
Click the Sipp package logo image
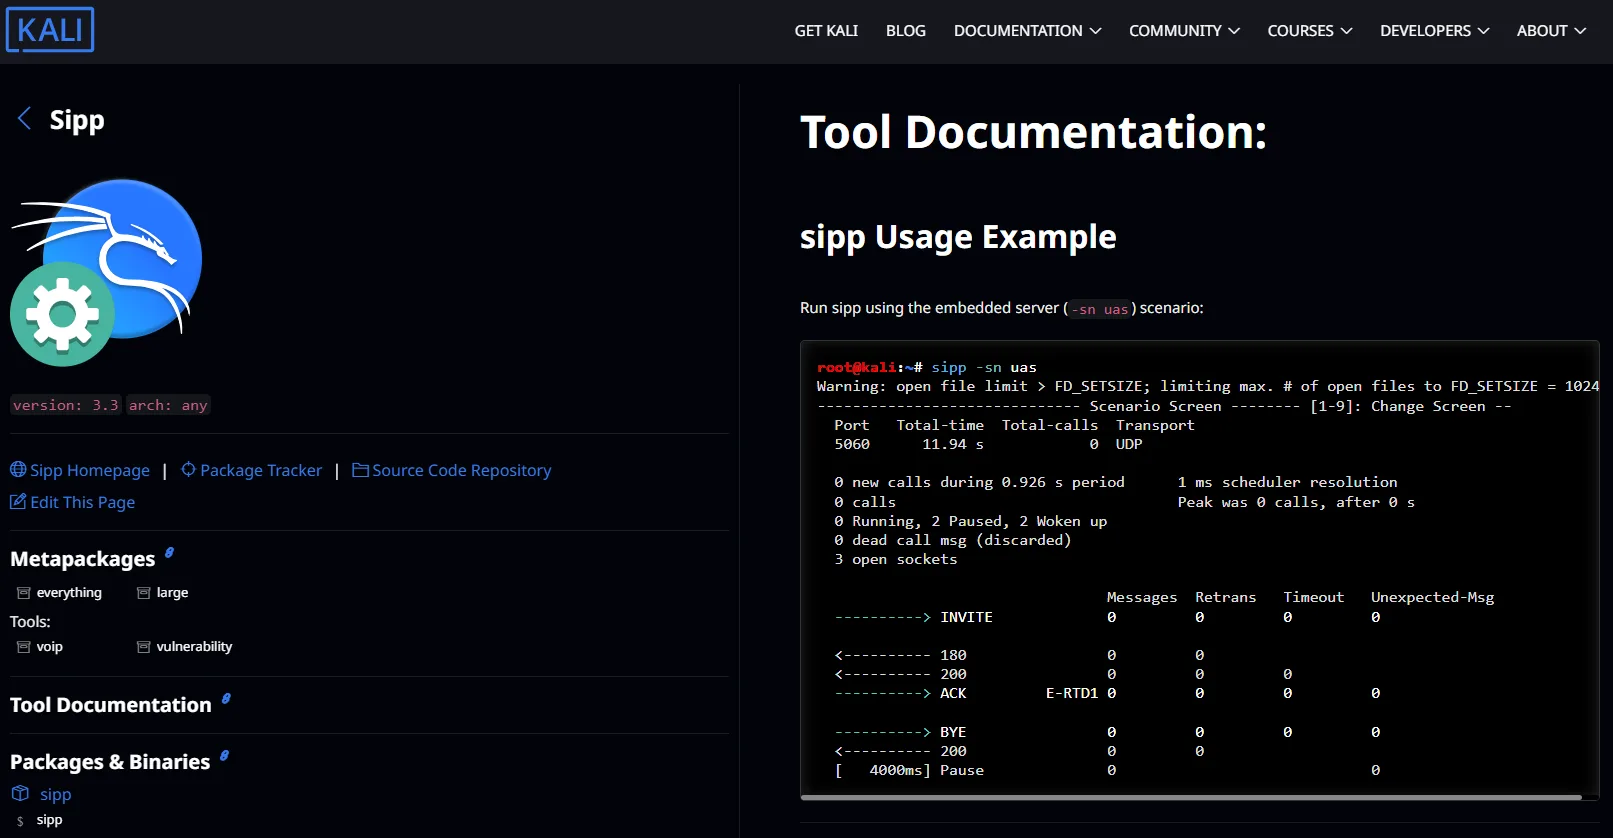(106, 273)
